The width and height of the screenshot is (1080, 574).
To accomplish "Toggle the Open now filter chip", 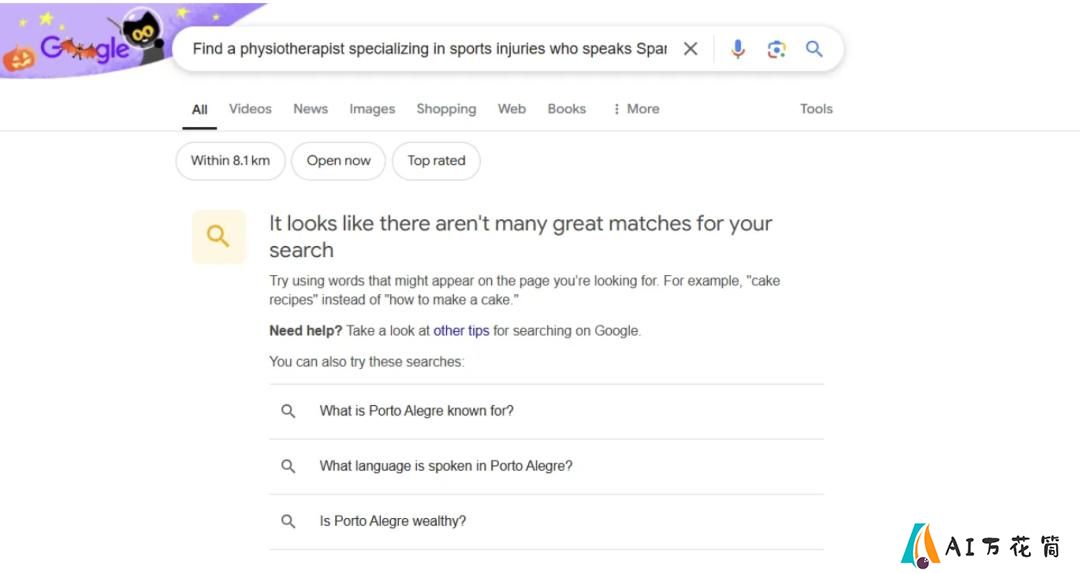I will (338, 161).
